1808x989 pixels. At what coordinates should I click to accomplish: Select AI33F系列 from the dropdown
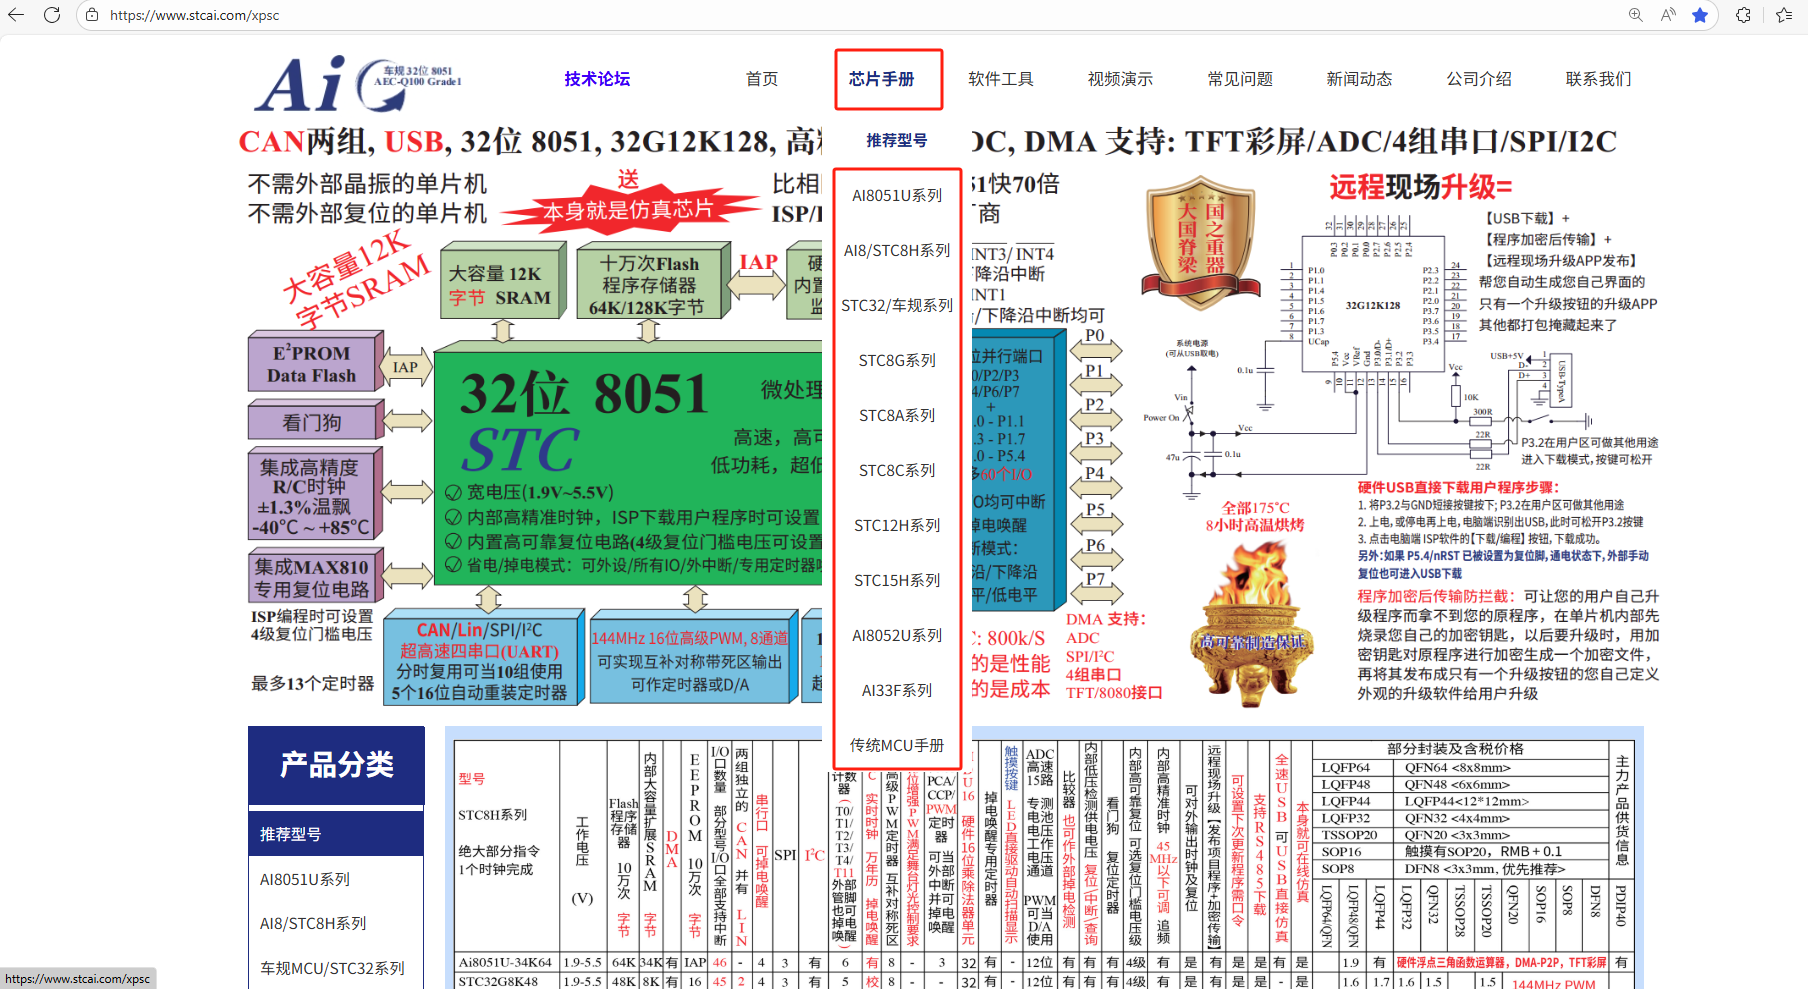897,691
